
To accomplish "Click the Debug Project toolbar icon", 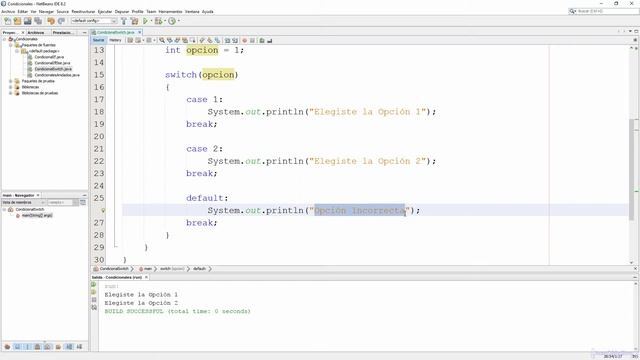I will (x=158, y=21).
